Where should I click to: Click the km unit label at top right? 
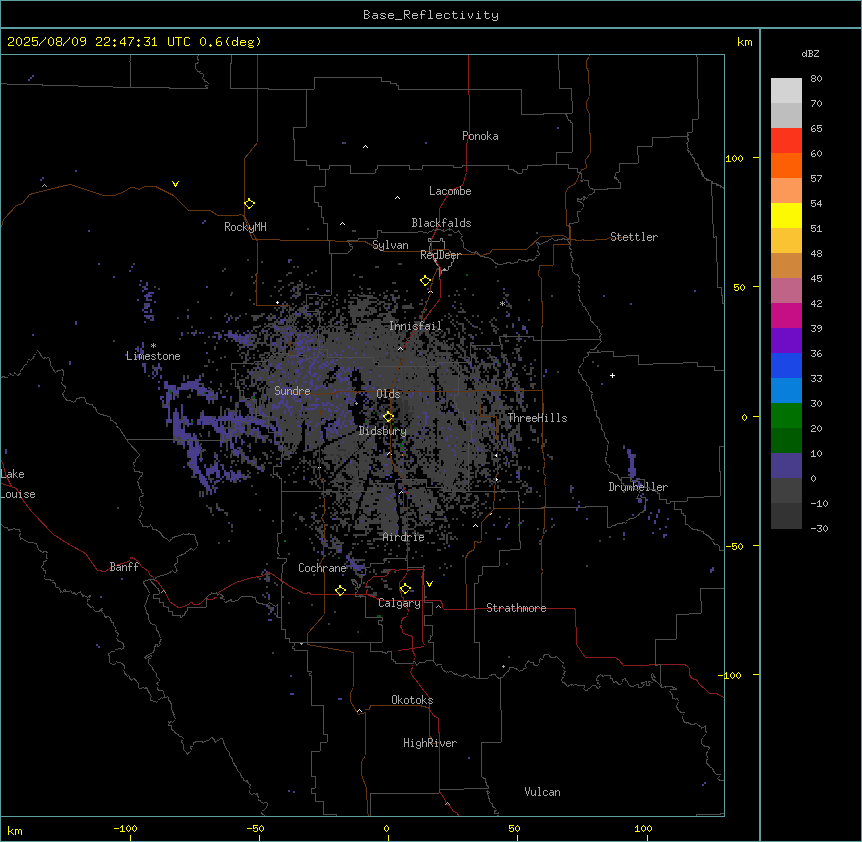[745, 42]
